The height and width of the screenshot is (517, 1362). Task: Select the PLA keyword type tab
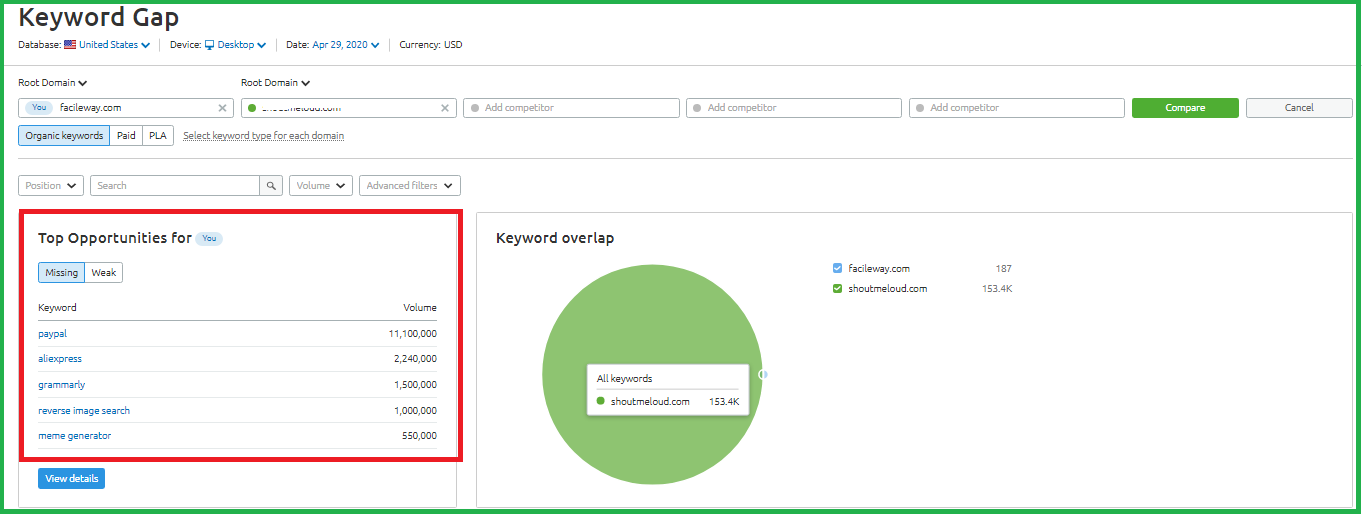158,135
